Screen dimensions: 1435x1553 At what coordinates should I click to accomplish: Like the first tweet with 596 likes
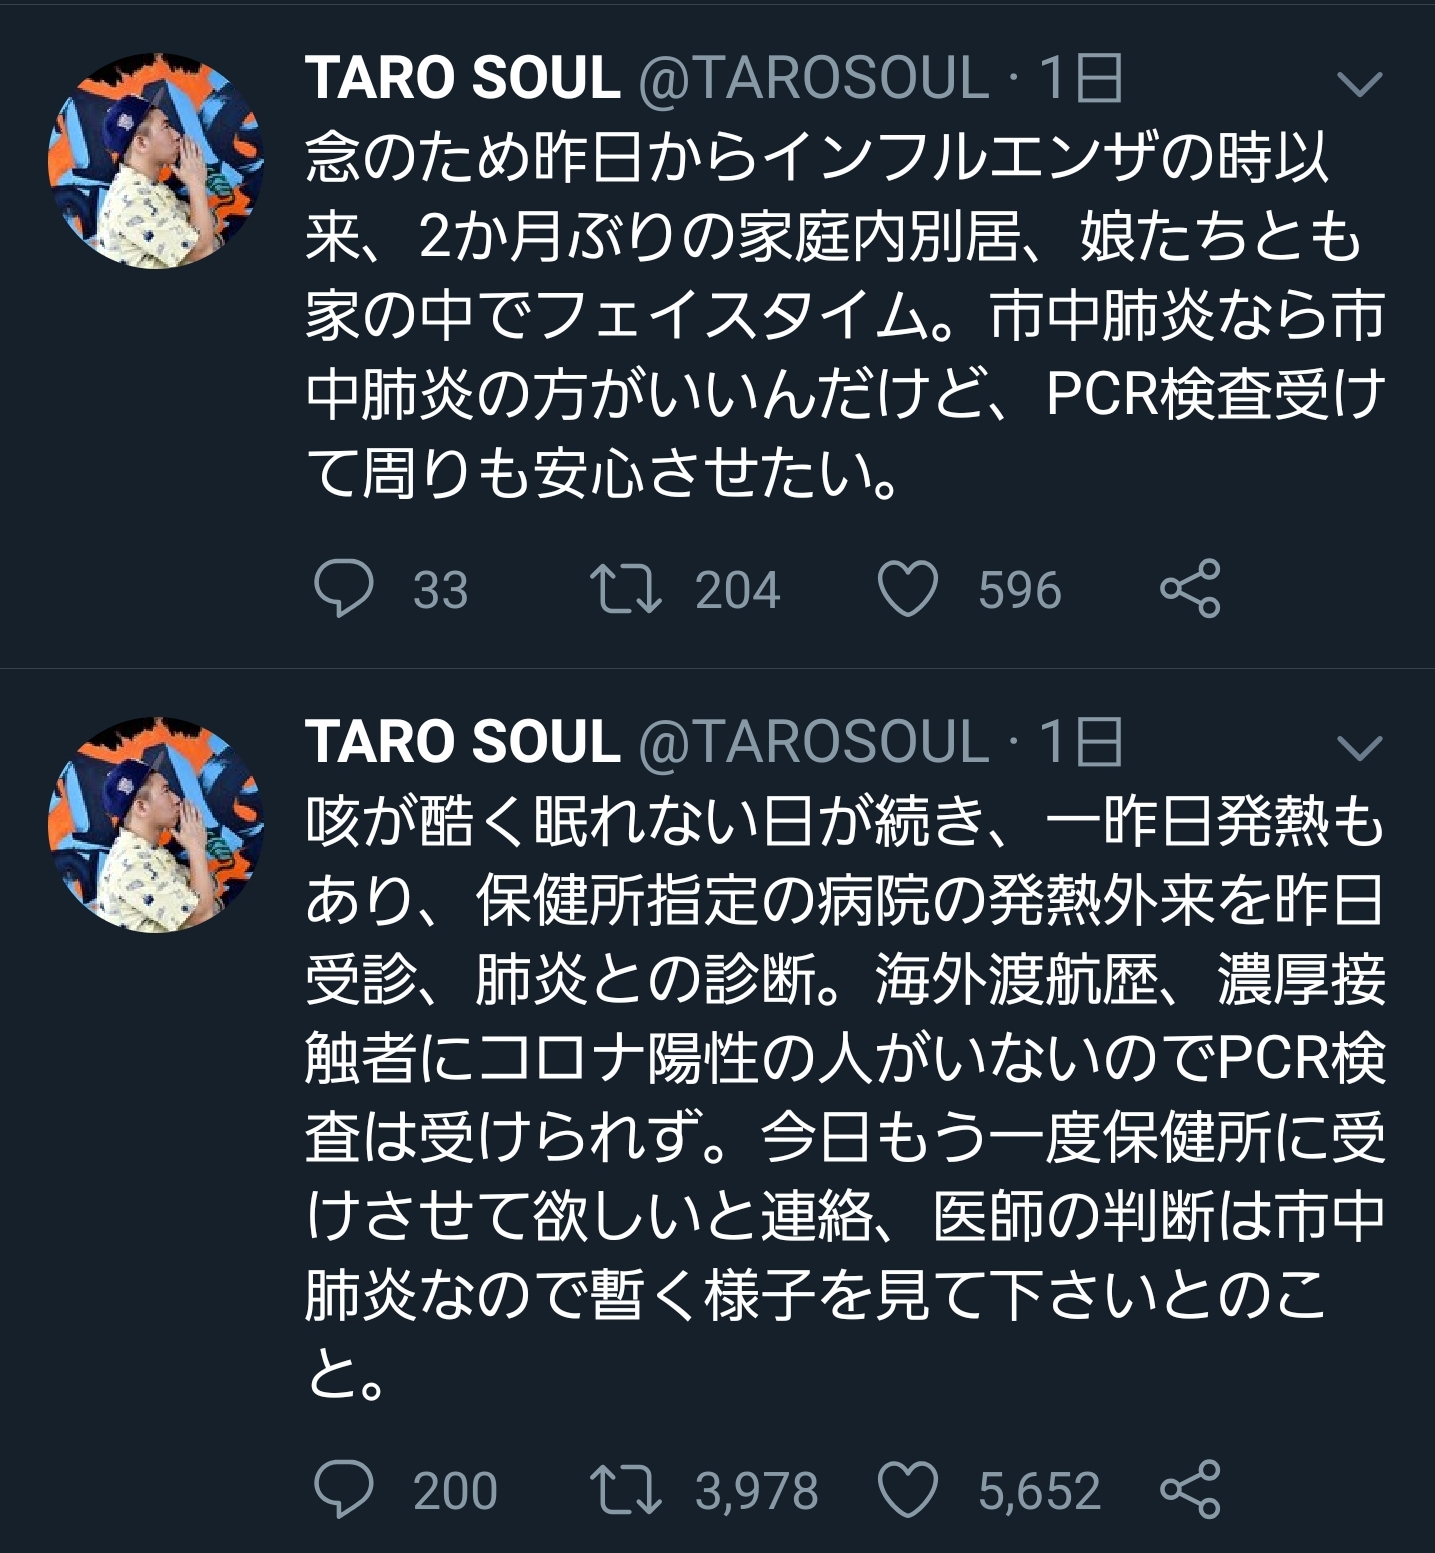pyautogui.click(x=907, y=588)
